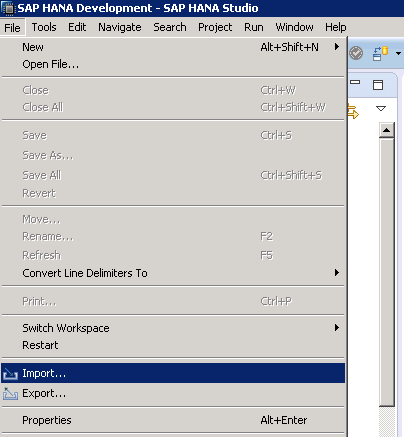Choose Open File... from File menu
The image size is (404, 437).
pos(173,64)
